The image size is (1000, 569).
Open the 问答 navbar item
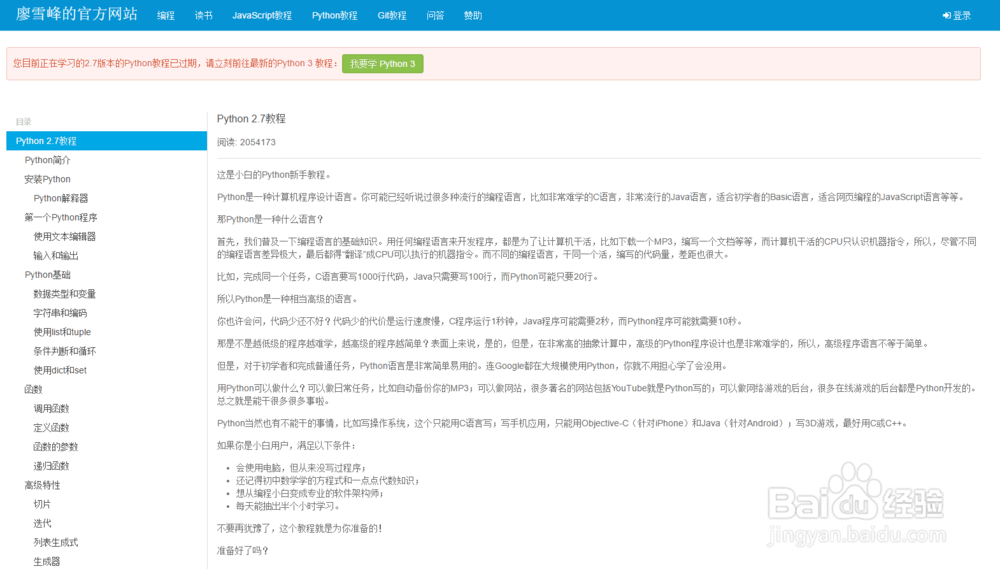(435, 15)
